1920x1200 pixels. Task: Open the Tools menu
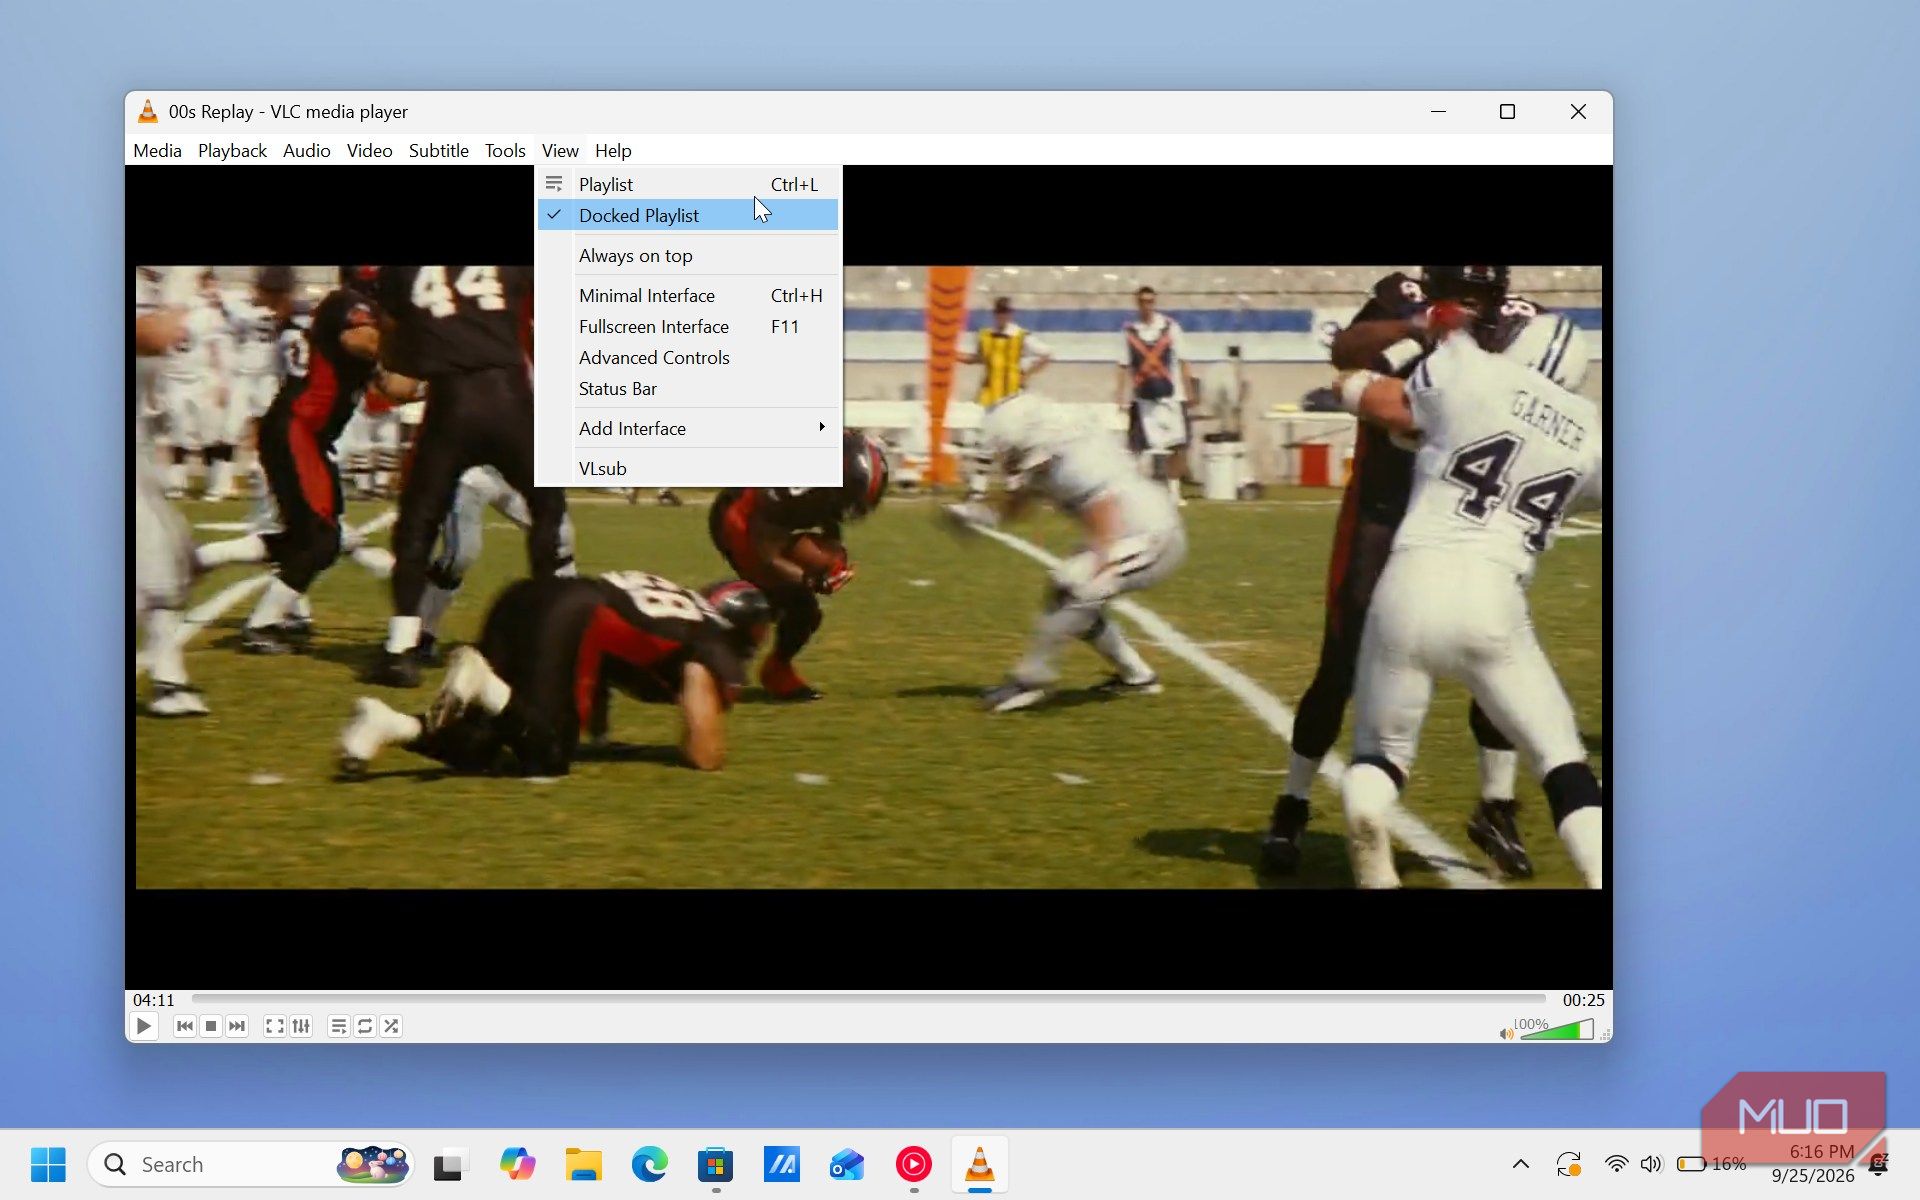click(x=505, y=151)
